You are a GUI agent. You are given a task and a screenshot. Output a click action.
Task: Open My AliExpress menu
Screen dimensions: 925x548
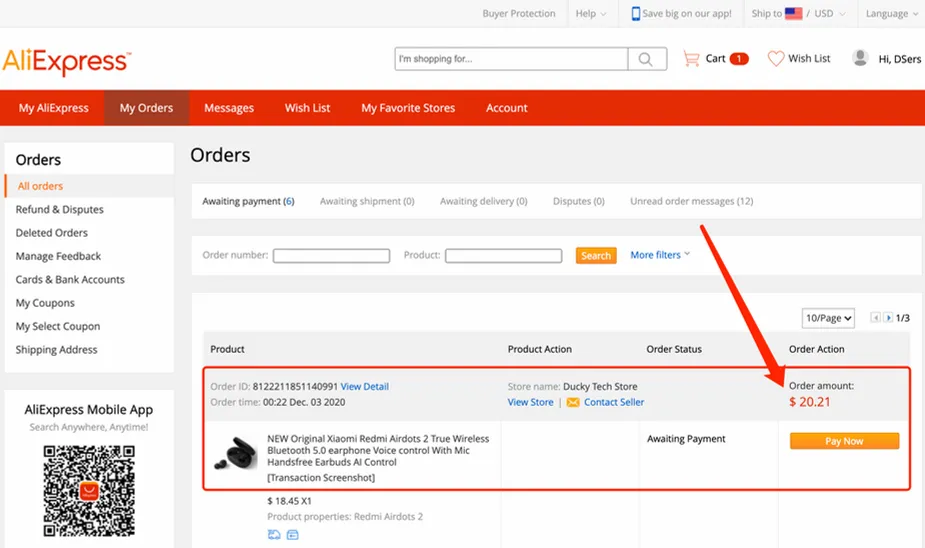point(53,108)
